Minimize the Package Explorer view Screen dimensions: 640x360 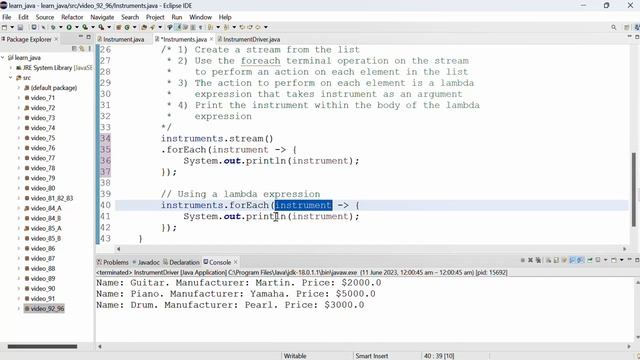pyautogui.click(x=80, y=37)
